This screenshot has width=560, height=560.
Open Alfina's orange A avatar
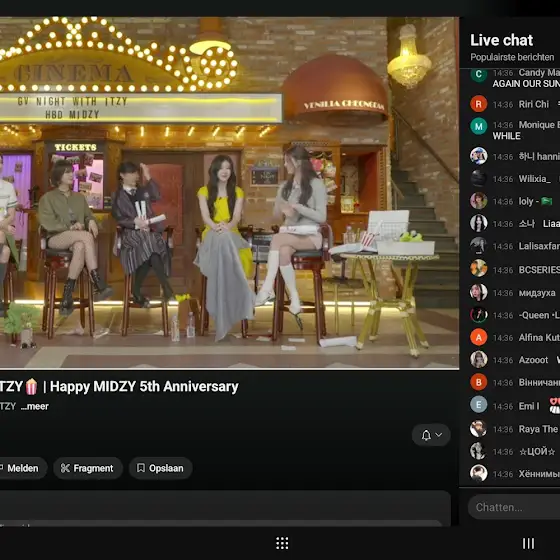click(479, 338)
